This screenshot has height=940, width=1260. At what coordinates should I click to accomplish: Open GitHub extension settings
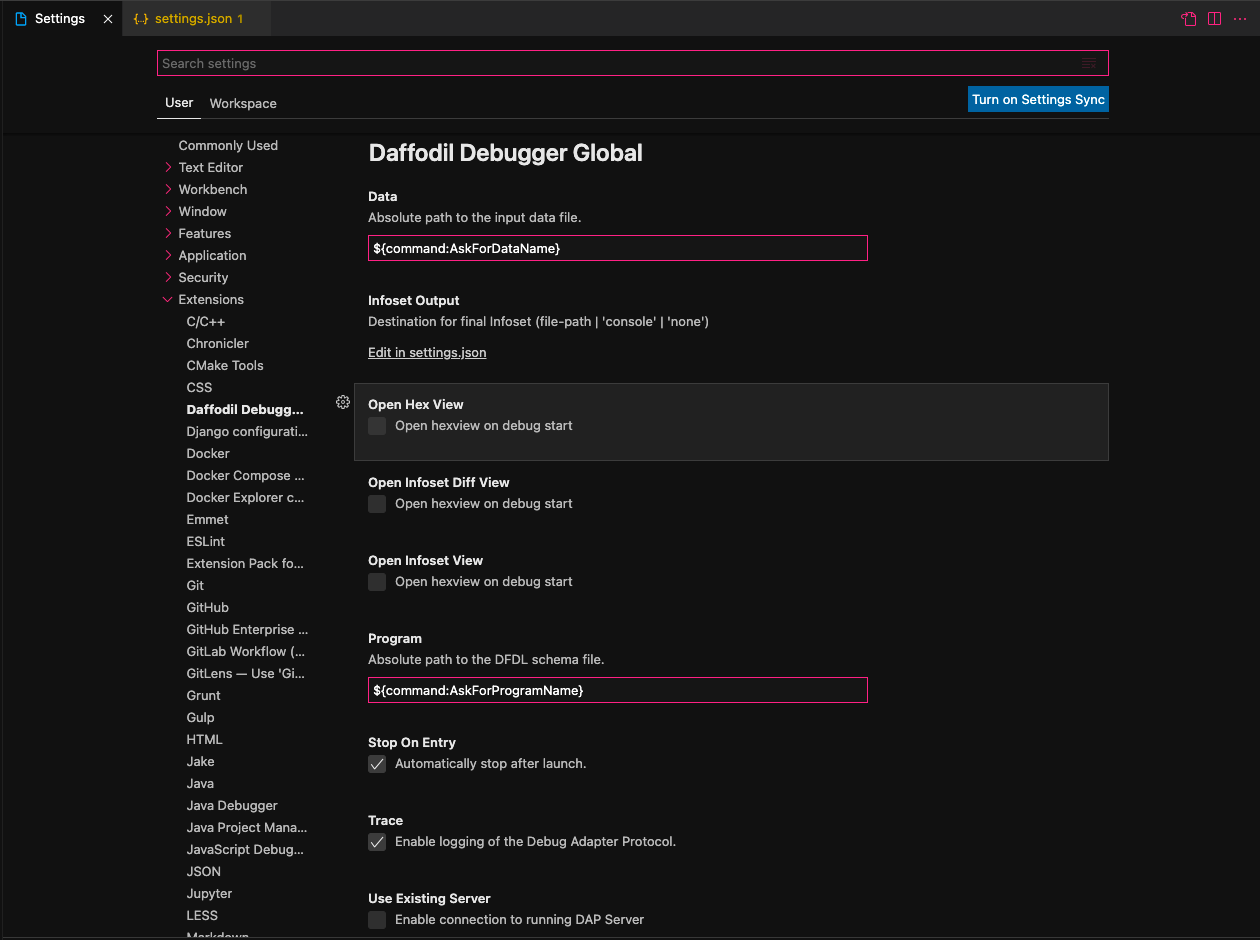[x=208, y=607]
